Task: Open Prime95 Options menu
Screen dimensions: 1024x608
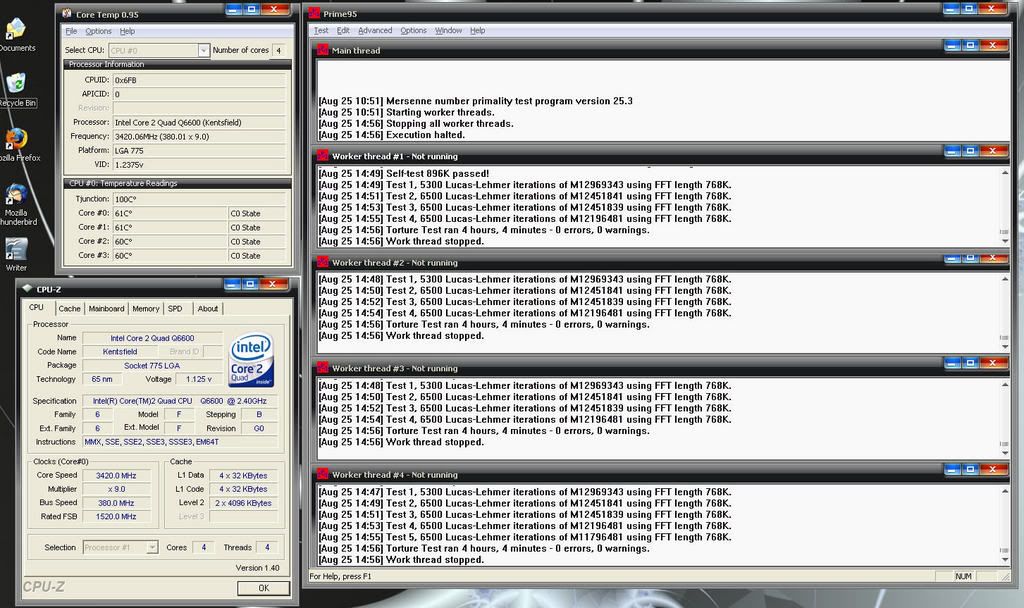Action: pyautogui.click(x=413, y=31)
